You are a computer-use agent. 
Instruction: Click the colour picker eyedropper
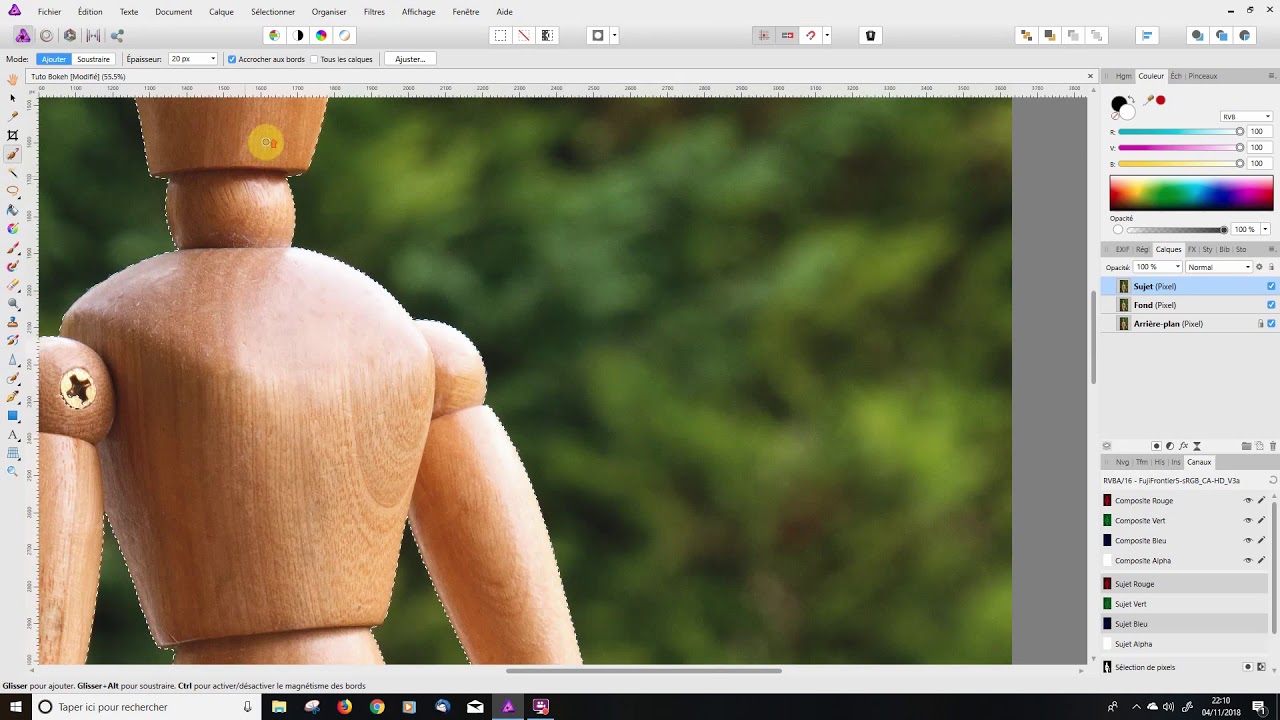(x=1149, y=100)
